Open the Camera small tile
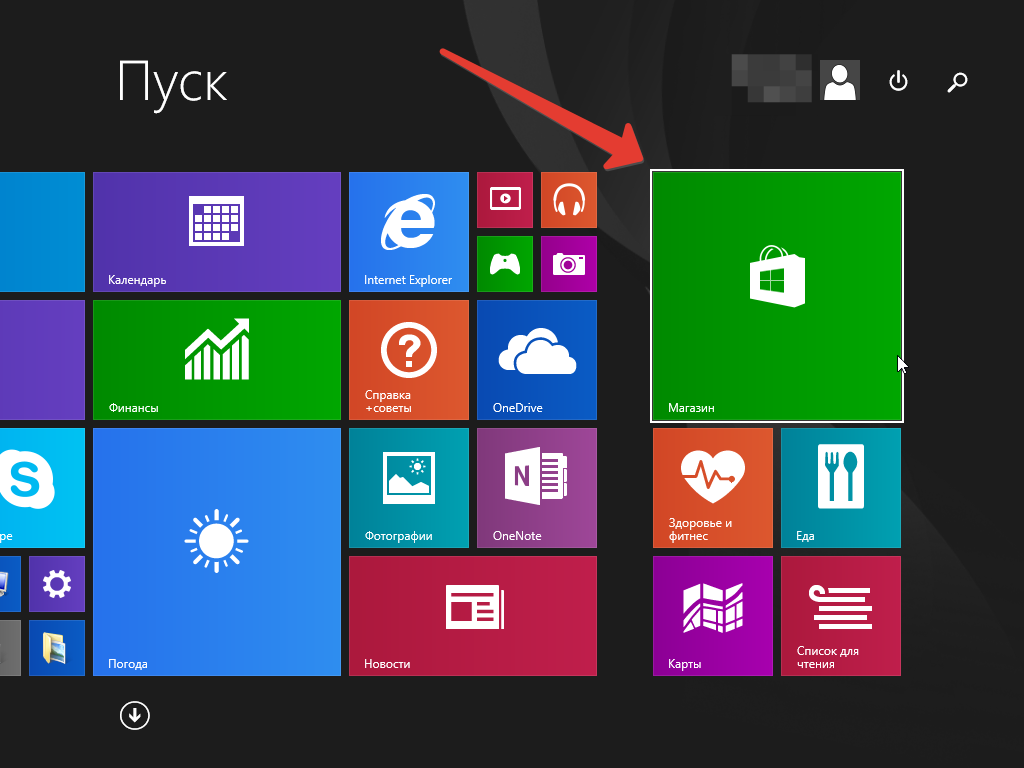Viewport: 1024px width, 768px height. [569, 264]
